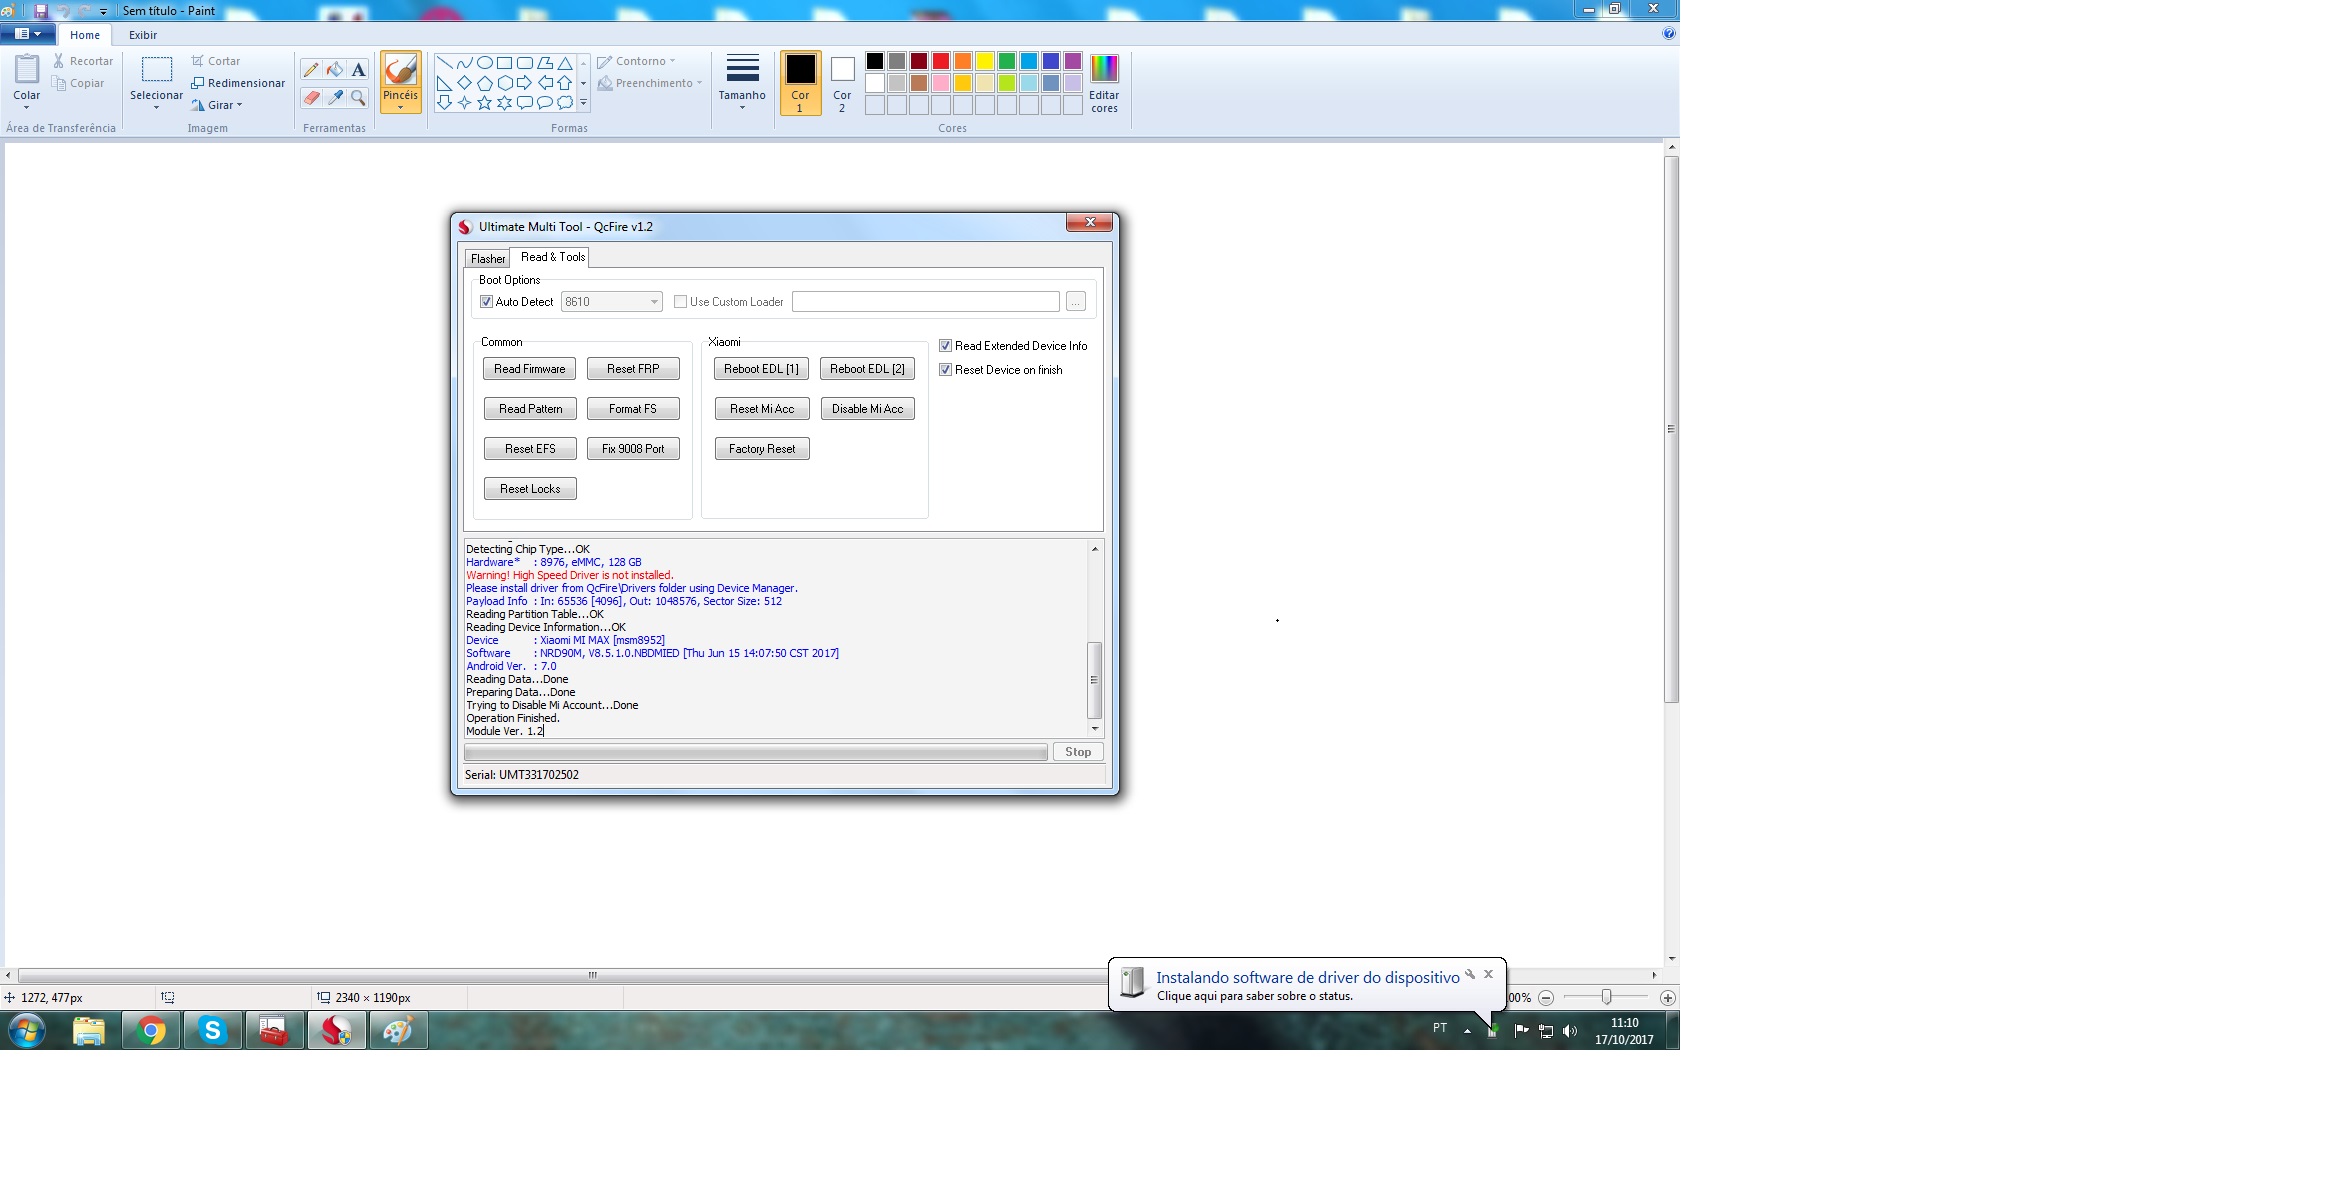Click the Read Firmware button

(530, 369)
